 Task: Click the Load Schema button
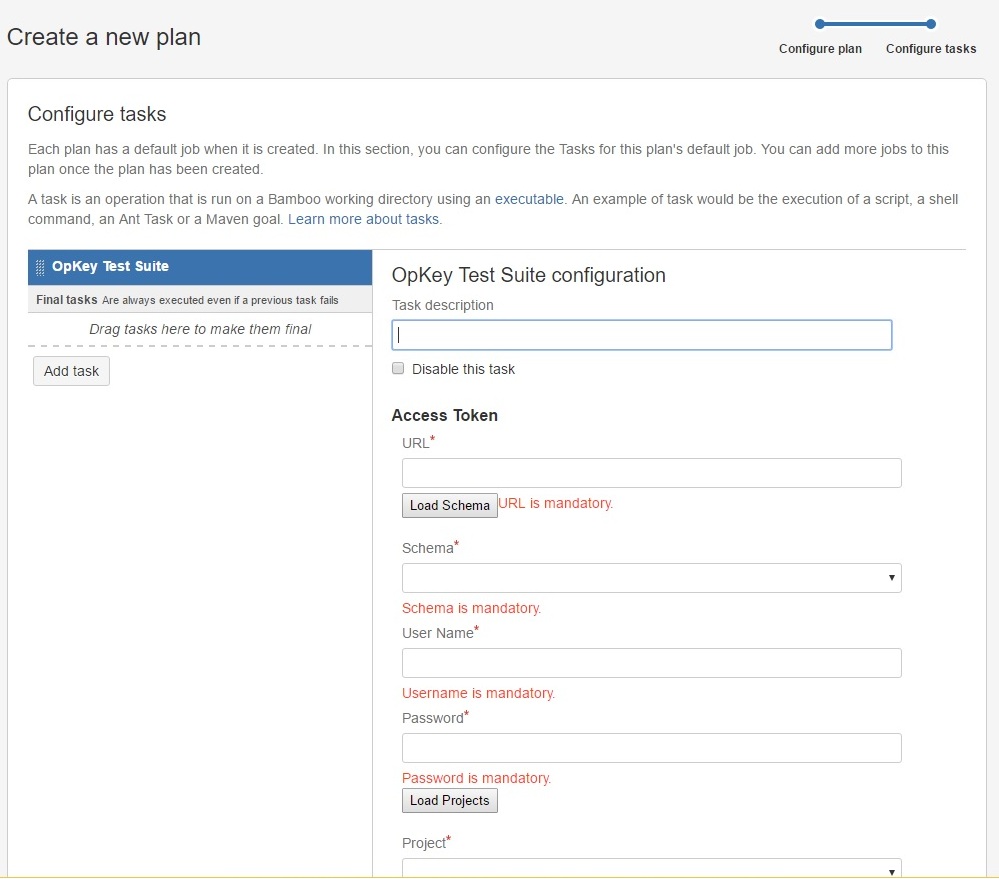coord(450,505)
